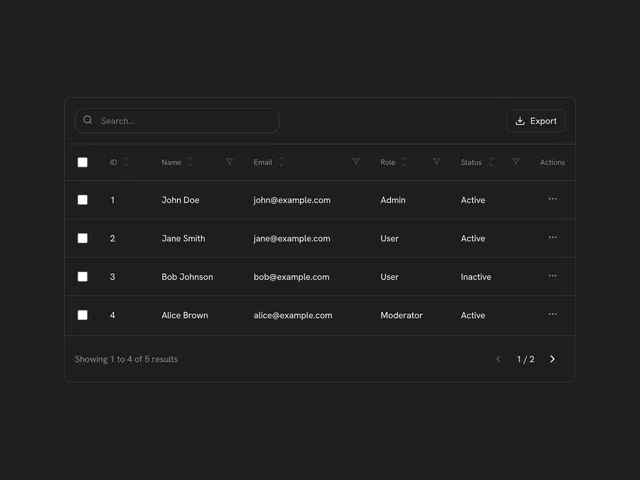Tick the checkbox for Alice Brown

pyautogui.click(x=83, y=315)
